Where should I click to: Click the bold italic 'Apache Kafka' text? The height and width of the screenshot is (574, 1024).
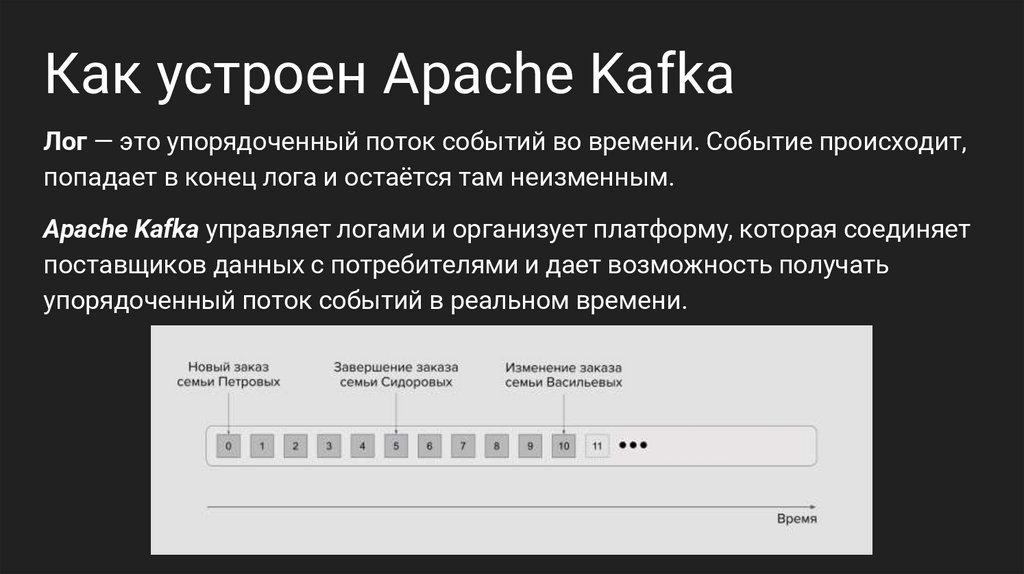[121, 229]
